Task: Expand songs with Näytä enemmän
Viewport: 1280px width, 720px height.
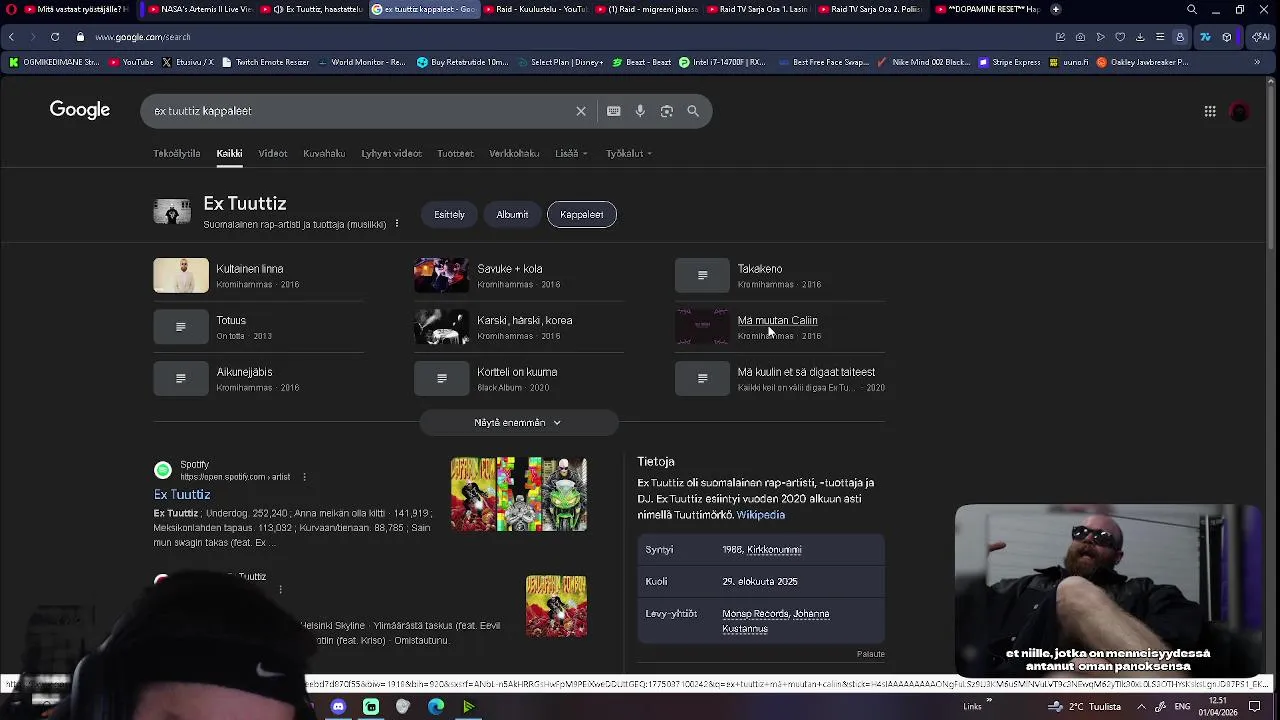Action: 518,423
